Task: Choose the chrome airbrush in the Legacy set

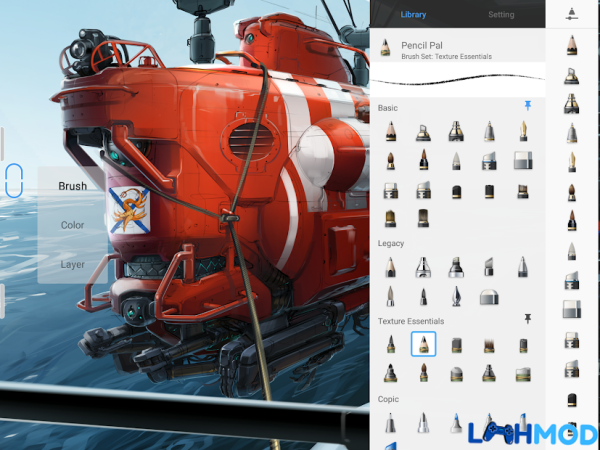Action: (423, 267)
